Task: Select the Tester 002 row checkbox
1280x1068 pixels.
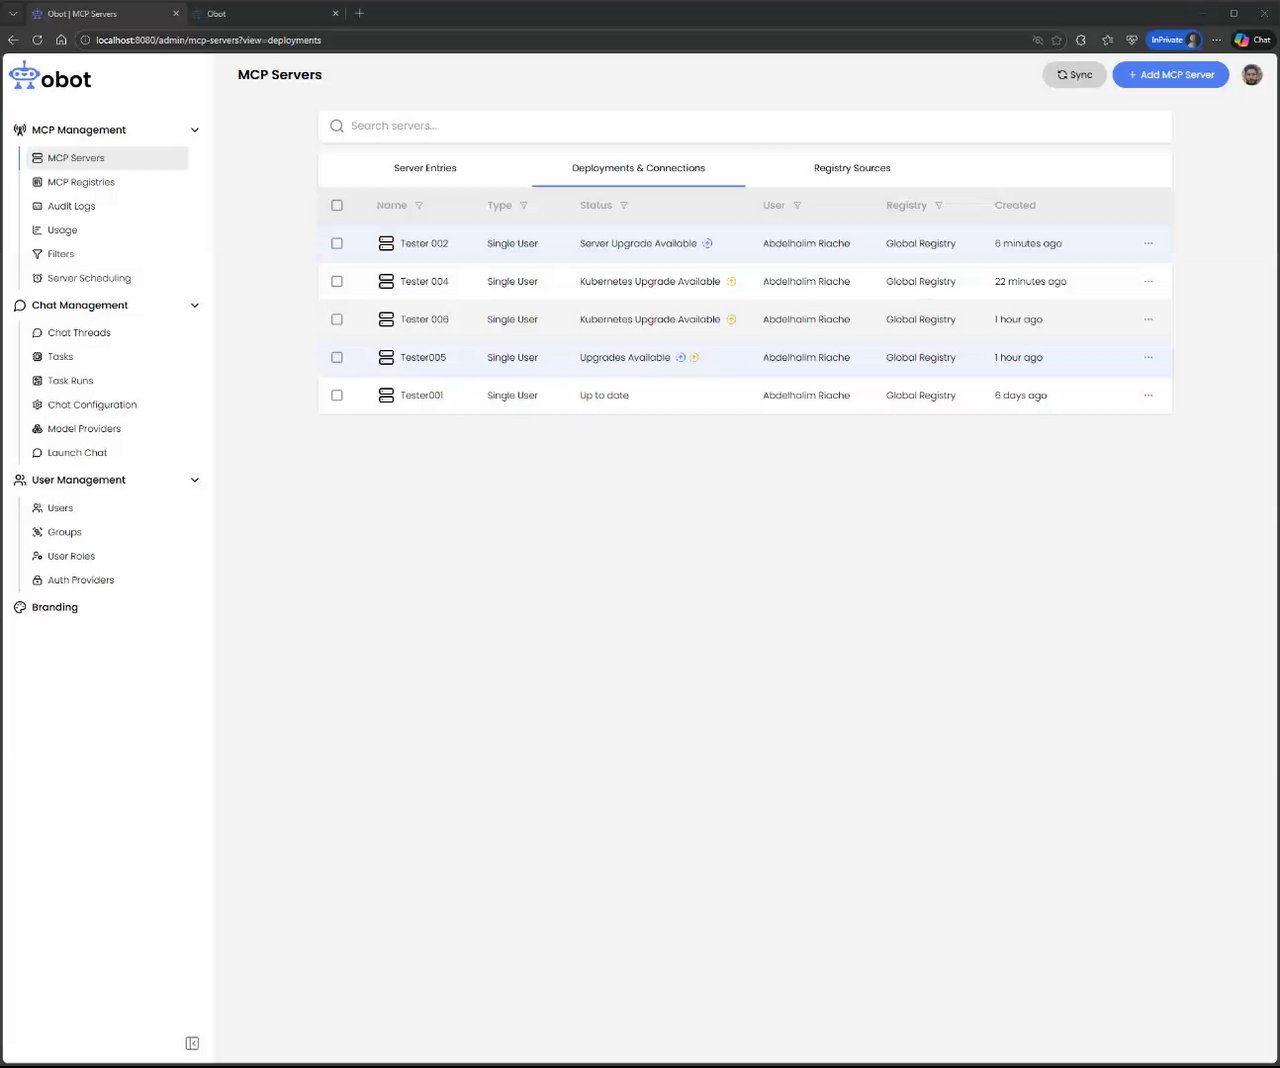Action: pyautogui.click(x=337, y=244)
